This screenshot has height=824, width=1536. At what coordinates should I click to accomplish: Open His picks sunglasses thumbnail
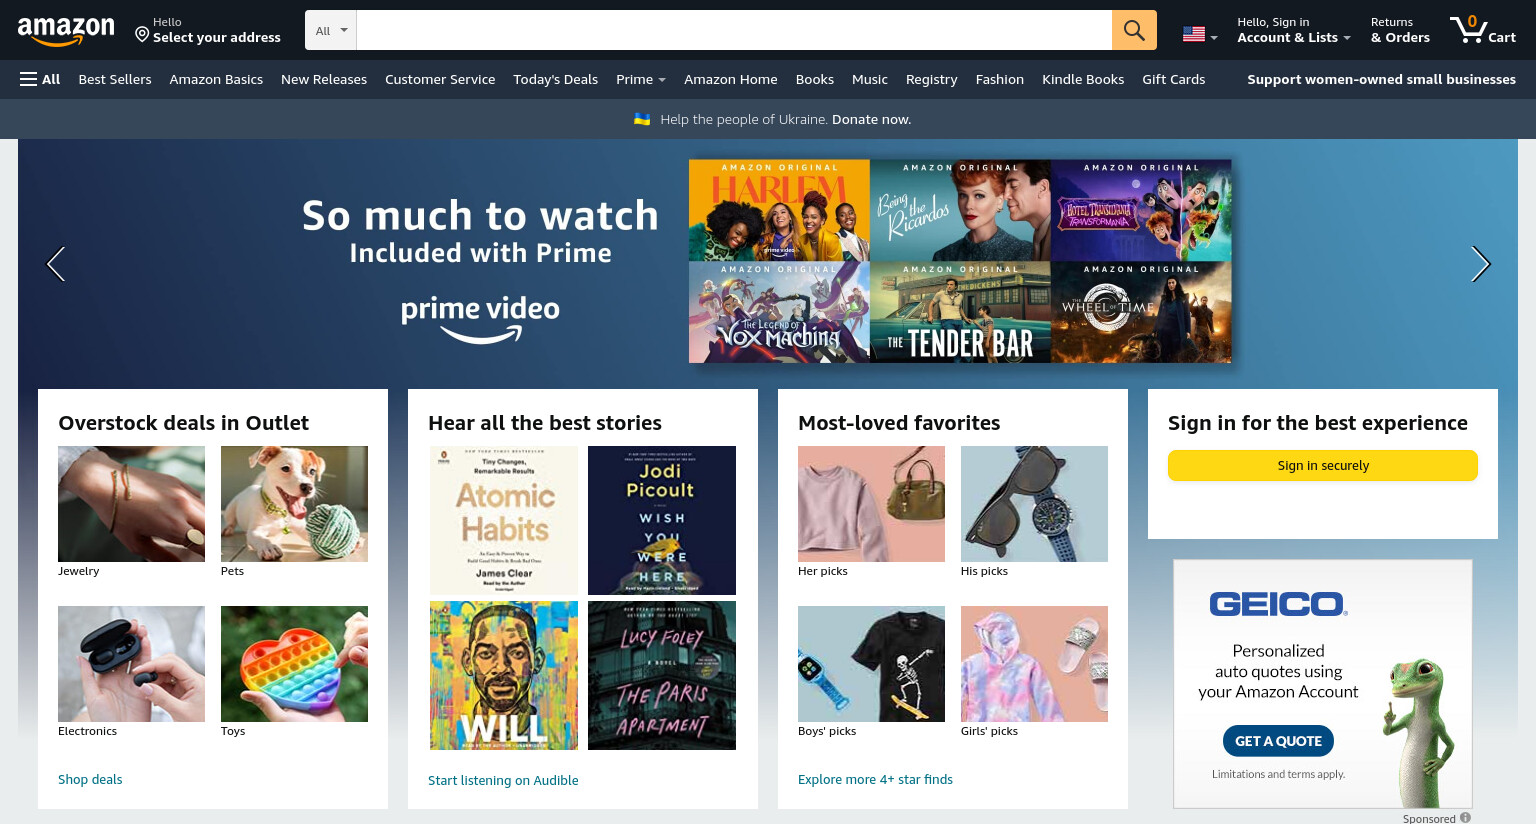coord(1034,504)
